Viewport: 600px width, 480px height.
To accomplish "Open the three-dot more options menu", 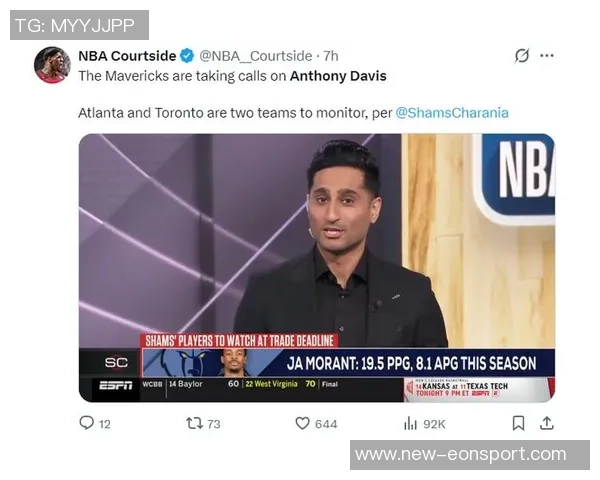I will click(x=547, y=56).
